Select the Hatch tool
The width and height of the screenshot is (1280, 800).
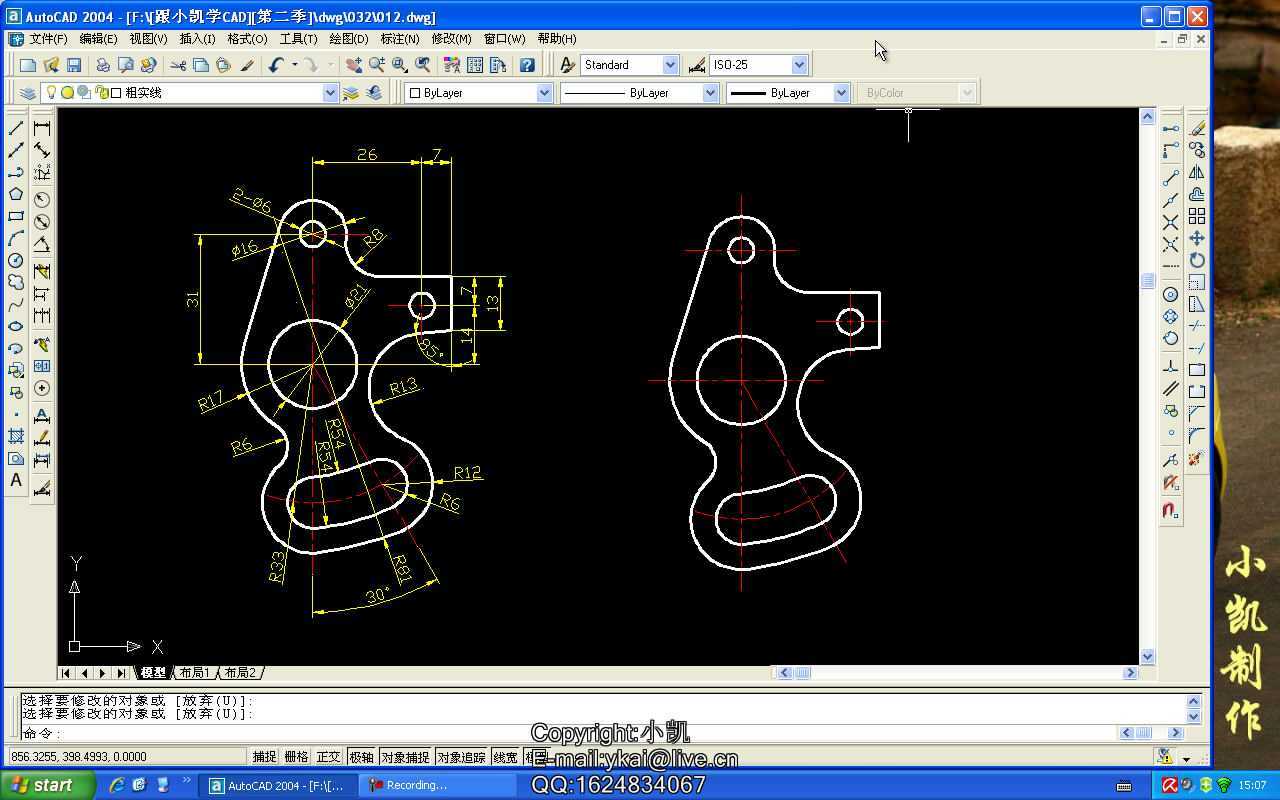16,436
